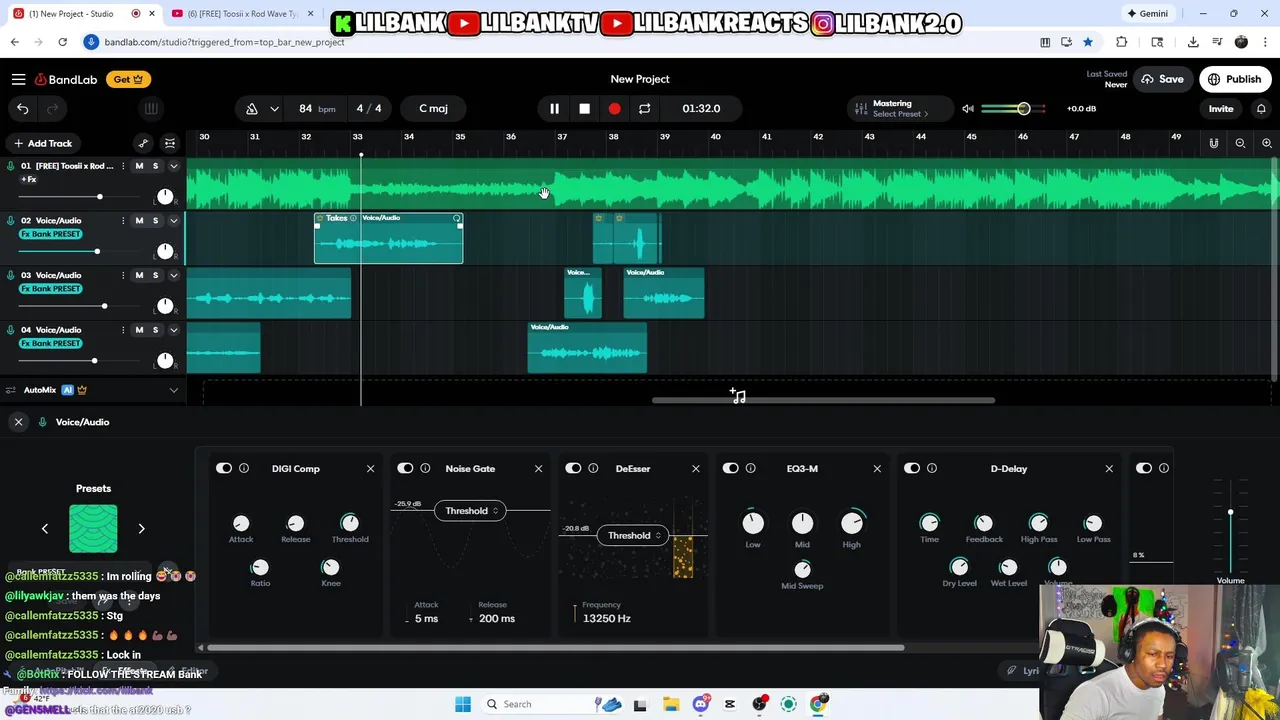Open track 04 three-dot menu

point(123,329)
